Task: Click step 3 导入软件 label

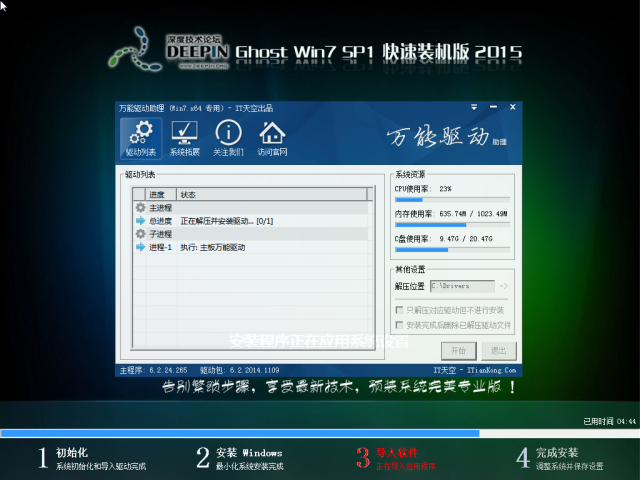Action: click(397, 453)
